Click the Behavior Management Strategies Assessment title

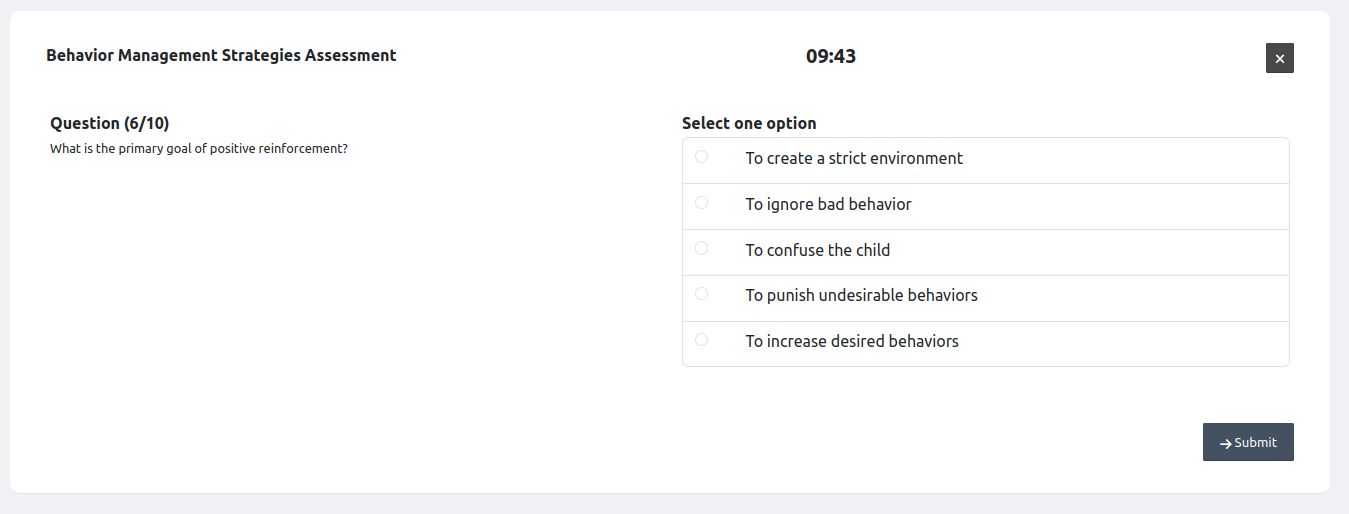coord(221,55)
